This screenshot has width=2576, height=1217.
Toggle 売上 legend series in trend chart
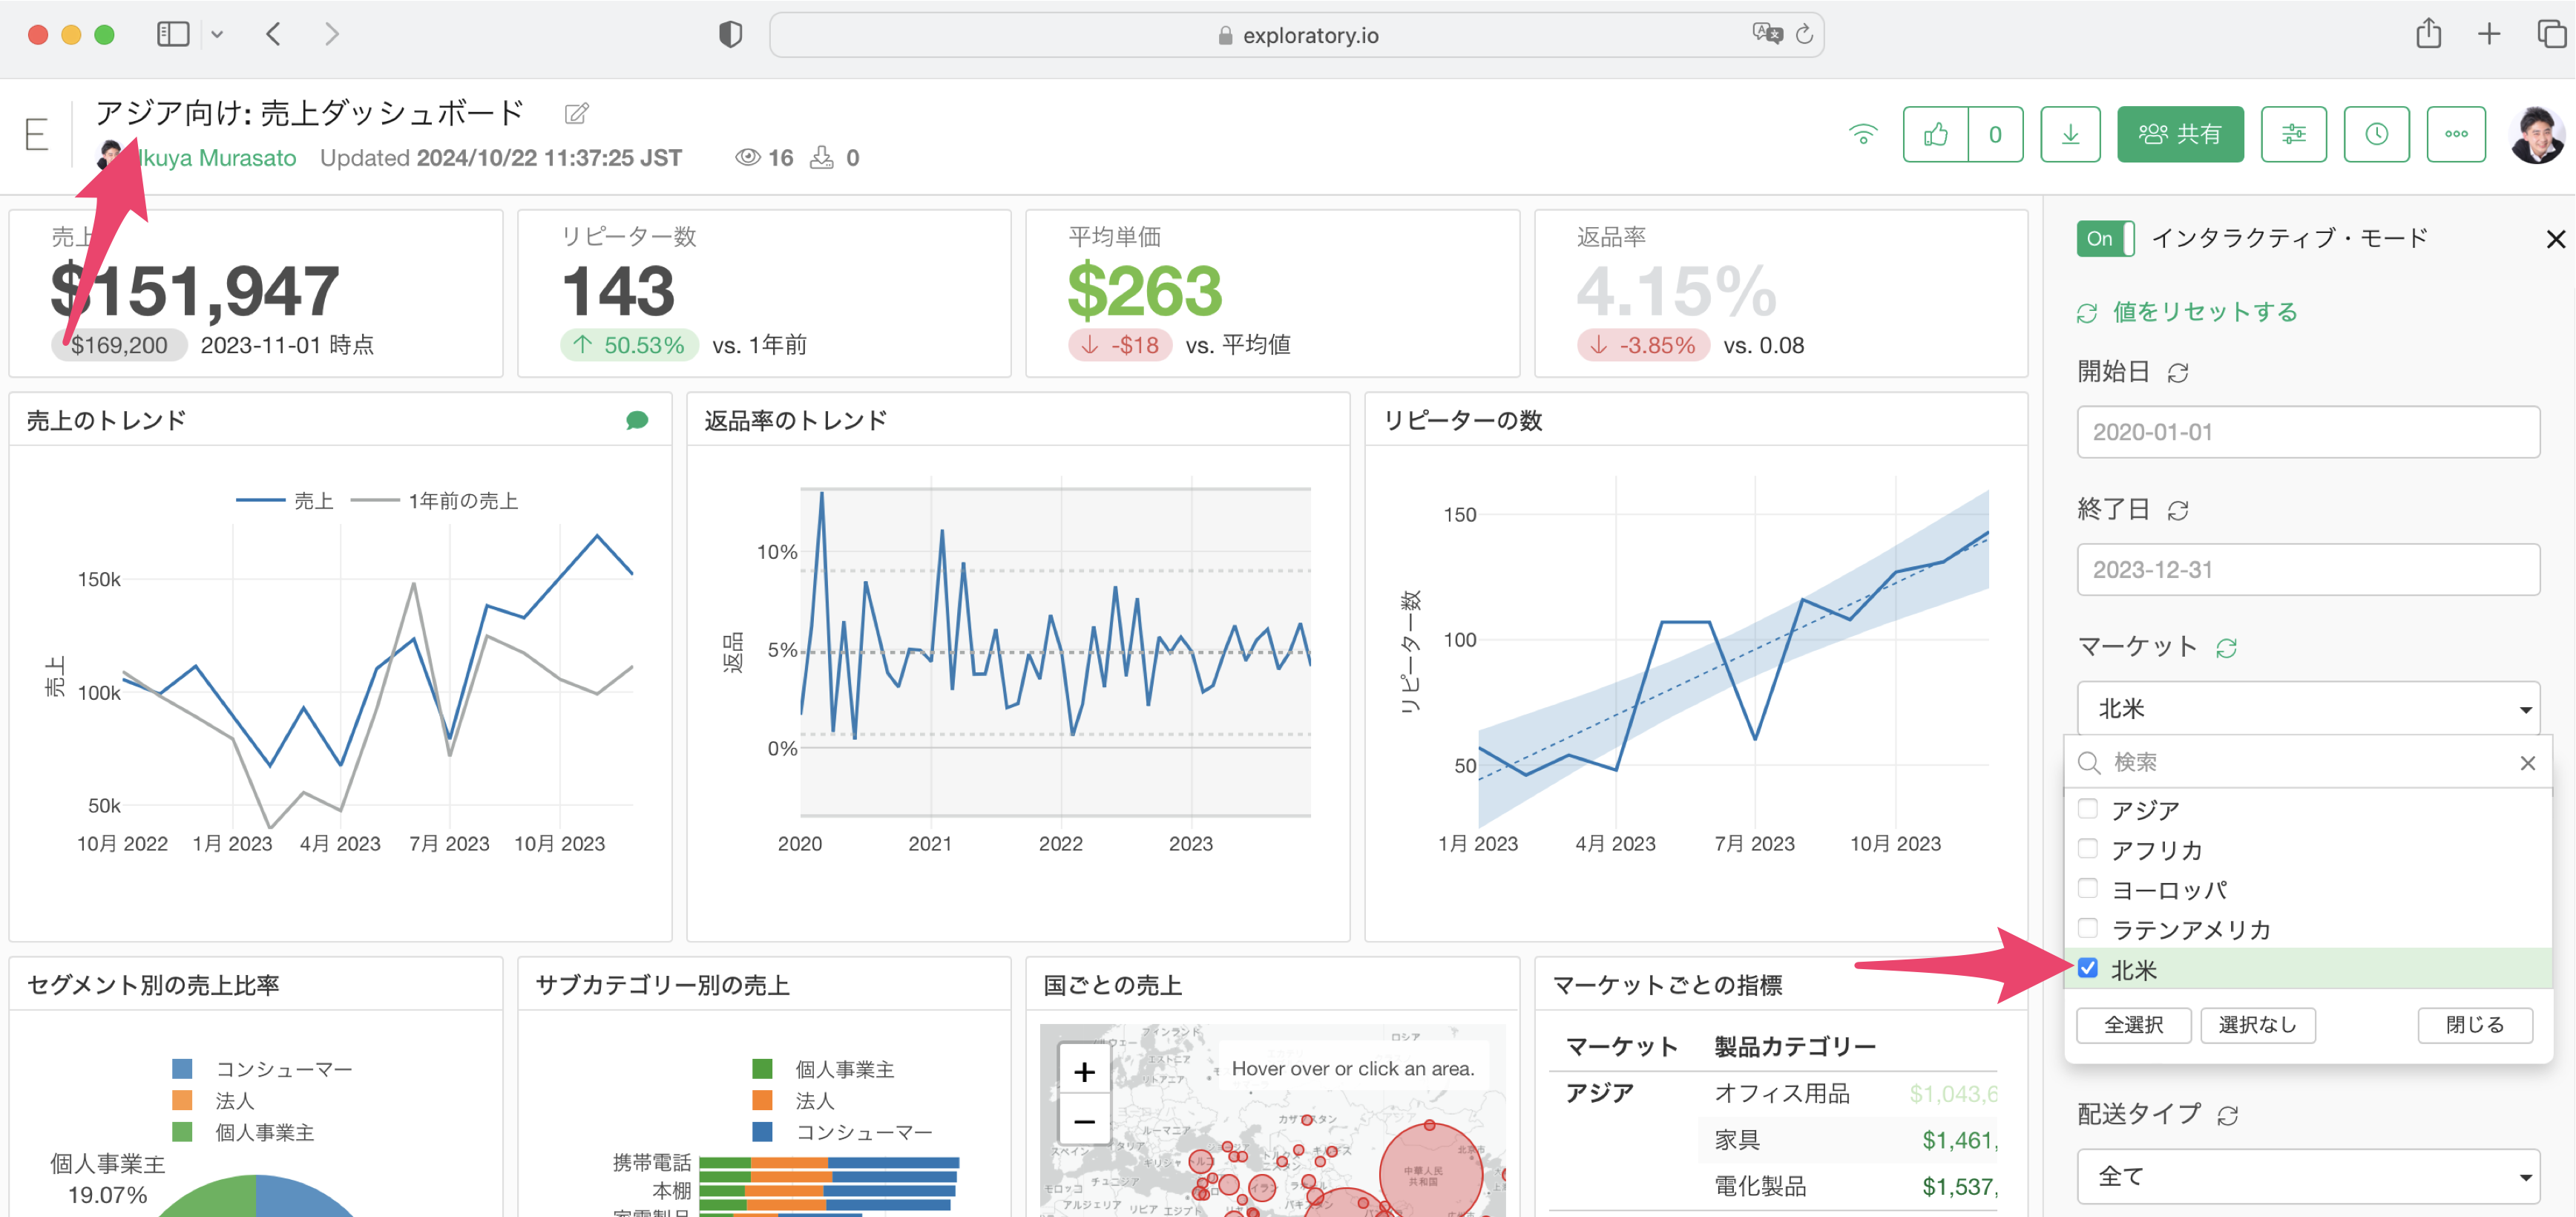(285, 501)
